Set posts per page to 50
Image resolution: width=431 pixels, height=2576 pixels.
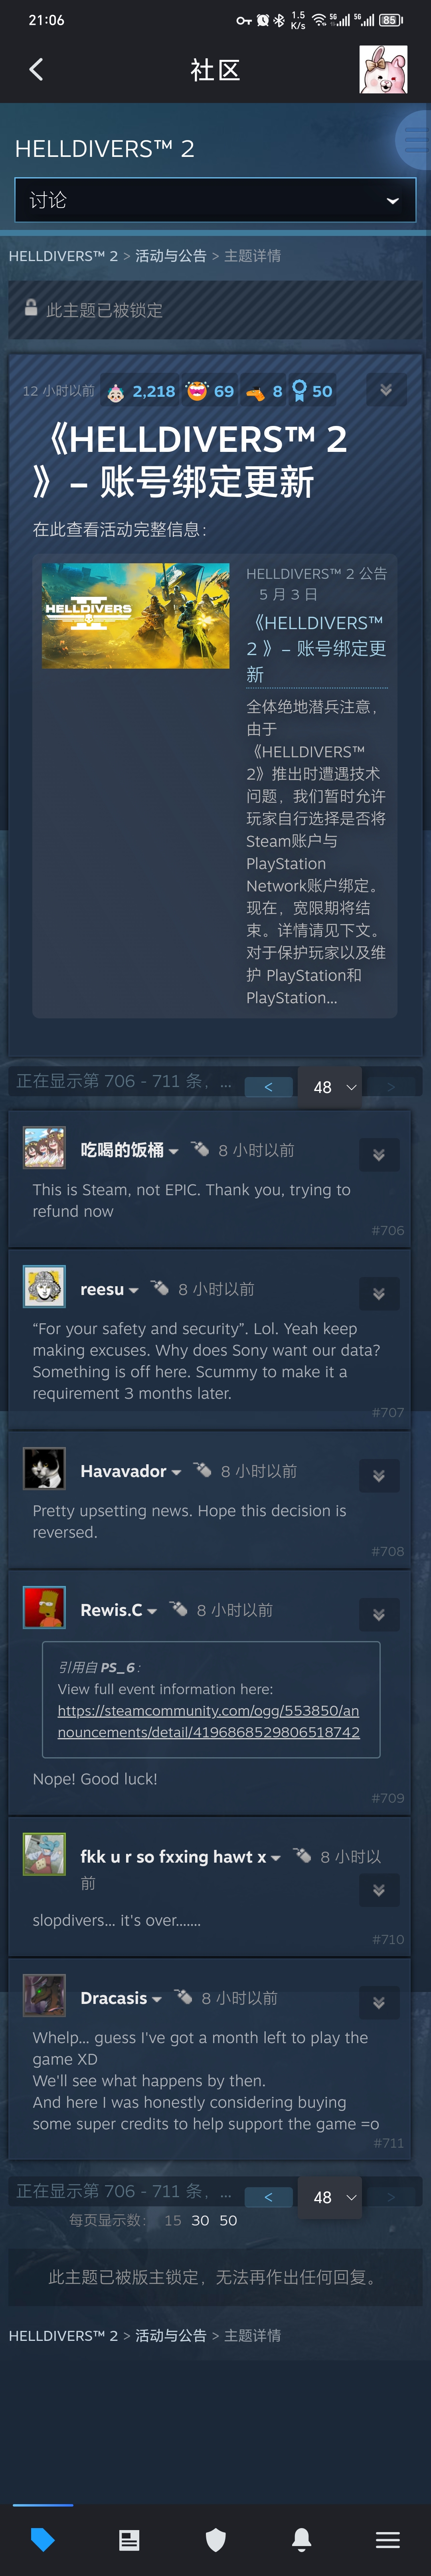[x=228, y=2220]
